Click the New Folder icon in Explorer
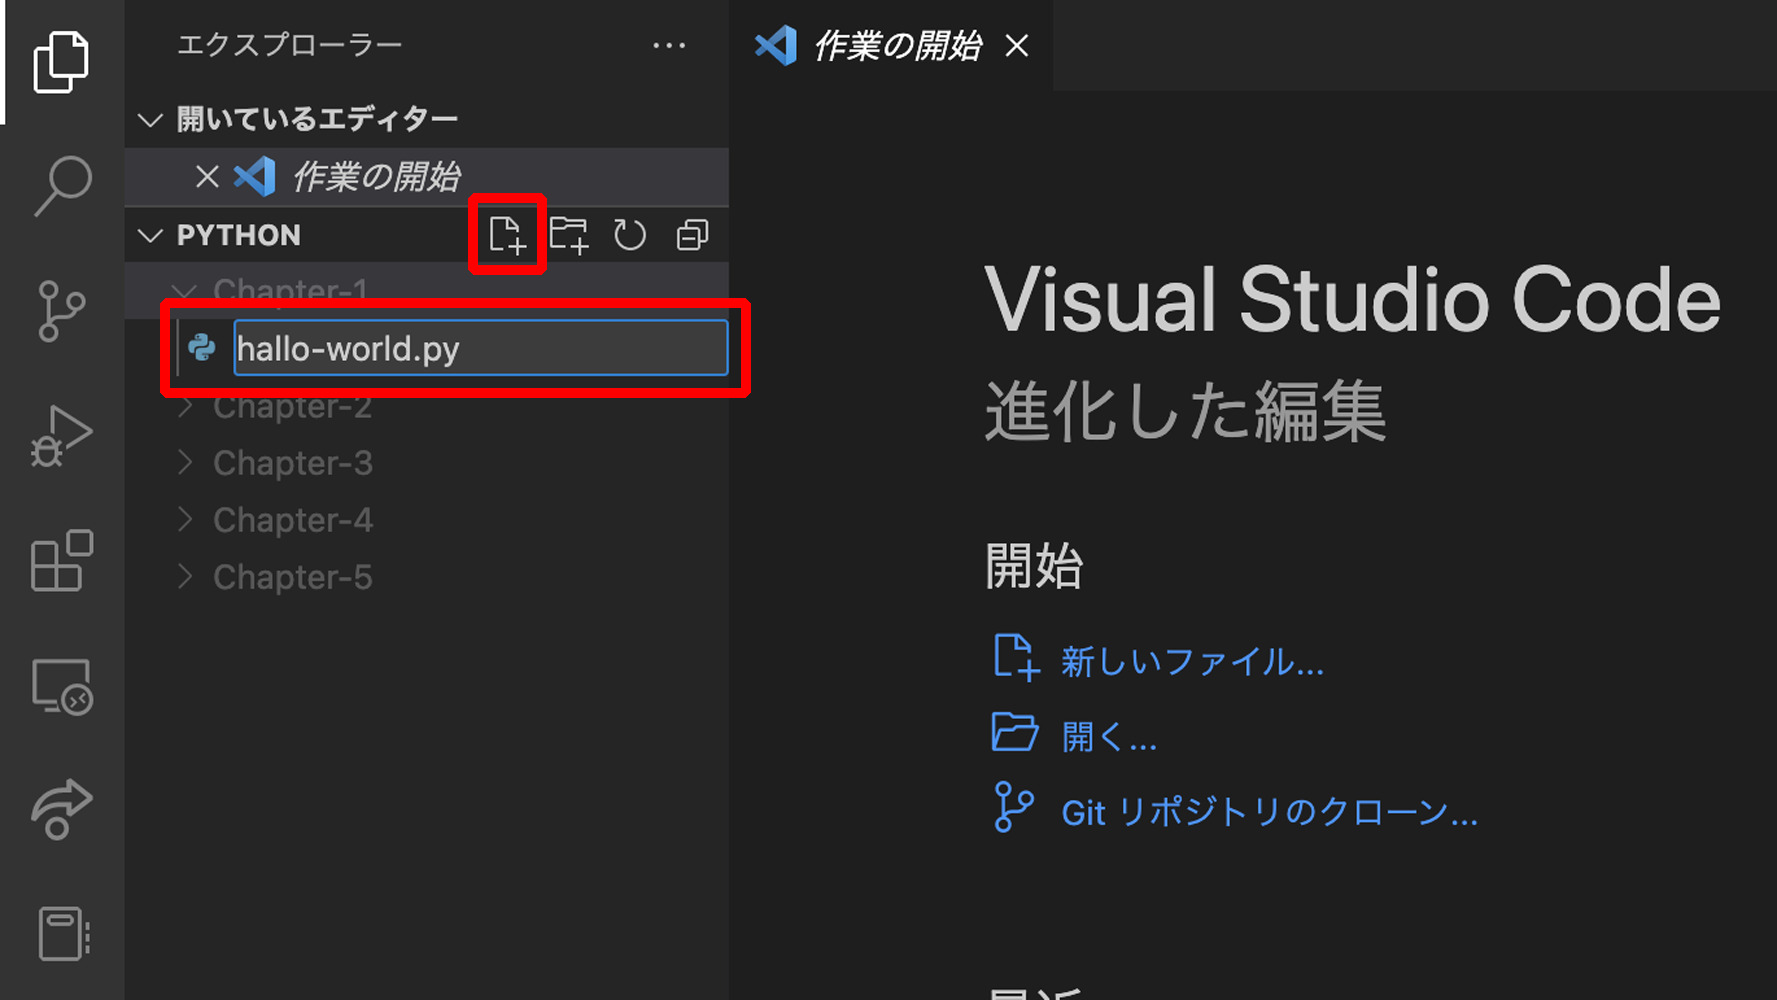 pos(569,234)
